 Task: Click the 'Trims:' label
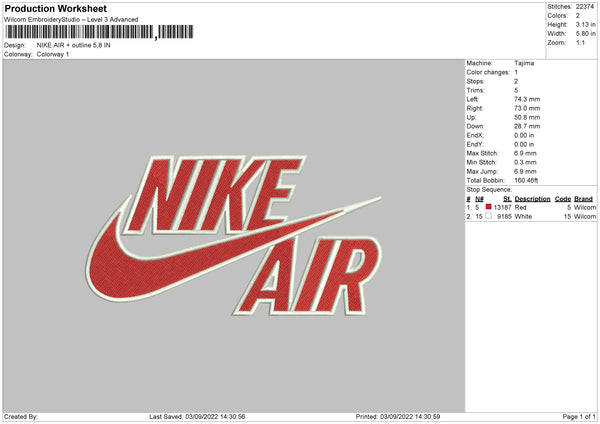pyautogui.click(x=475, y=90)
